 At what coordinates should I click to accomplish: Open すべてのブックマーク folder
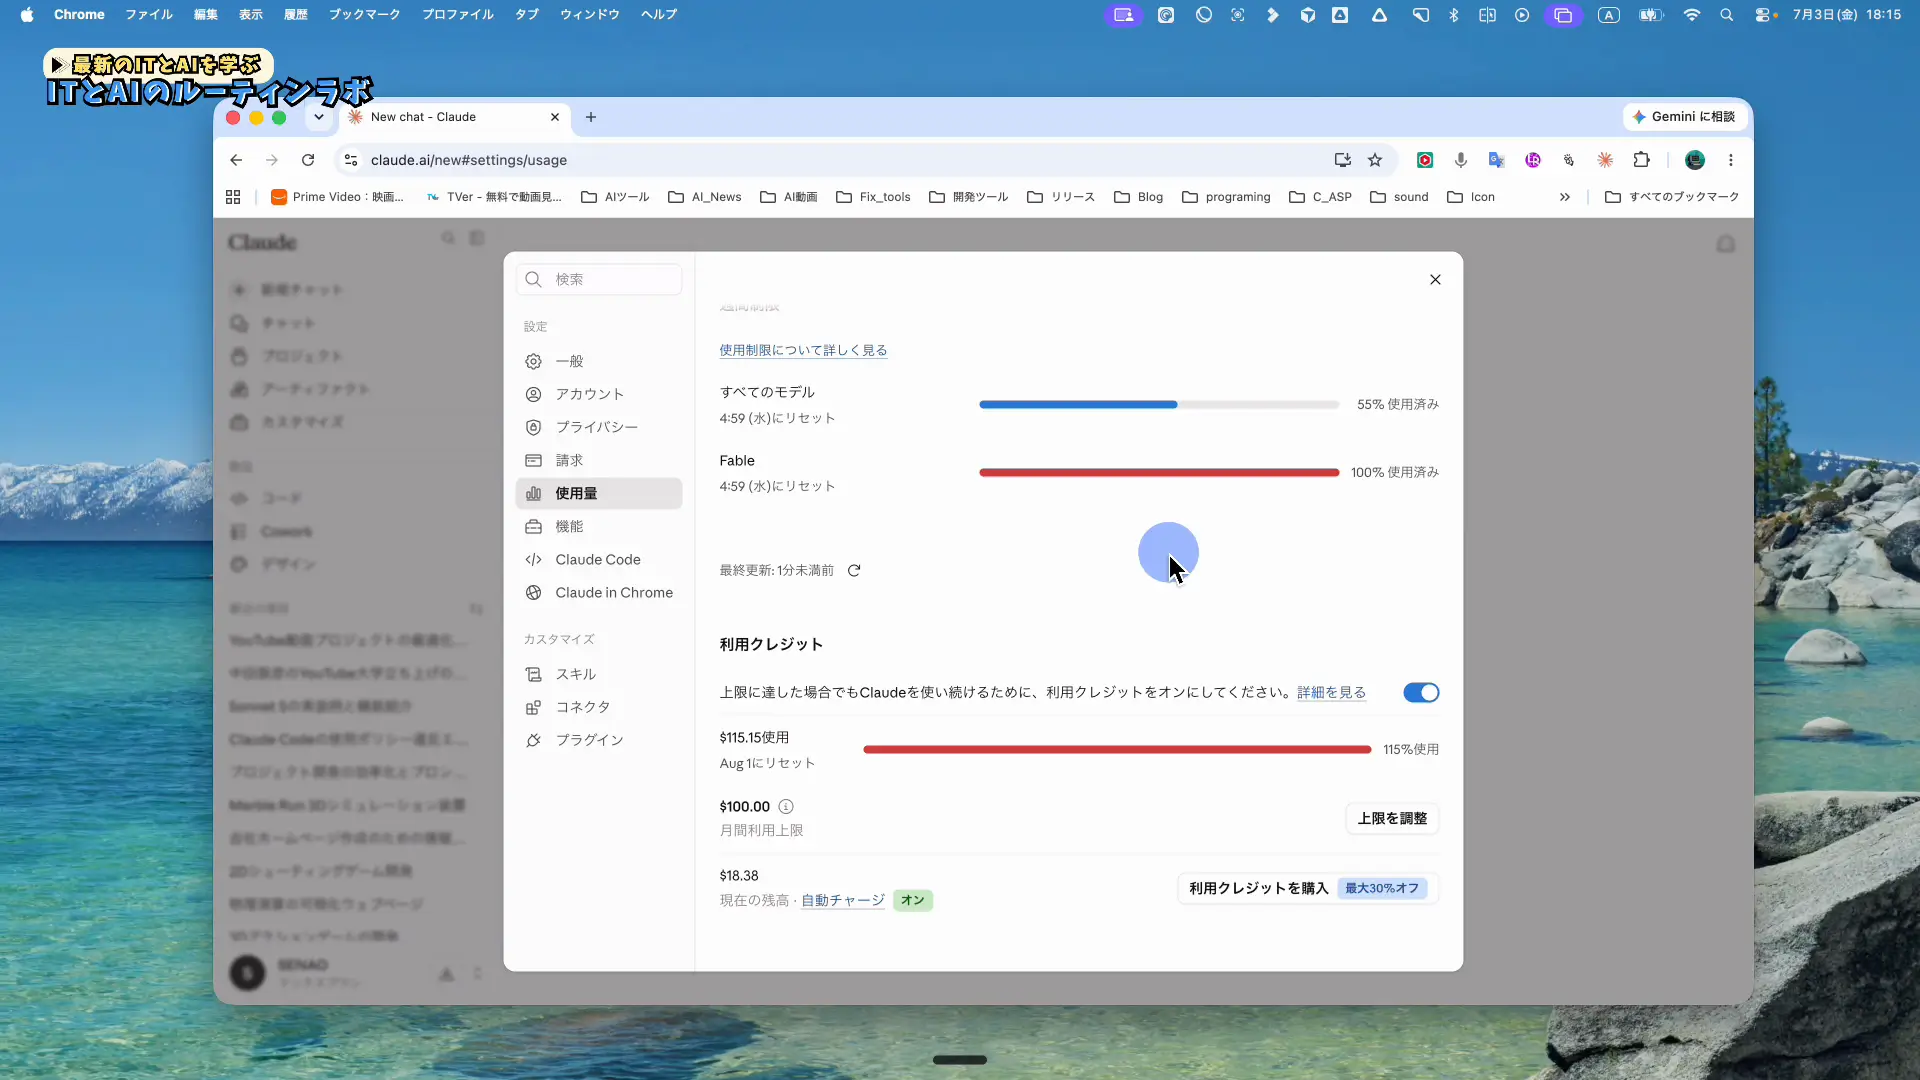click(1672, 197)
